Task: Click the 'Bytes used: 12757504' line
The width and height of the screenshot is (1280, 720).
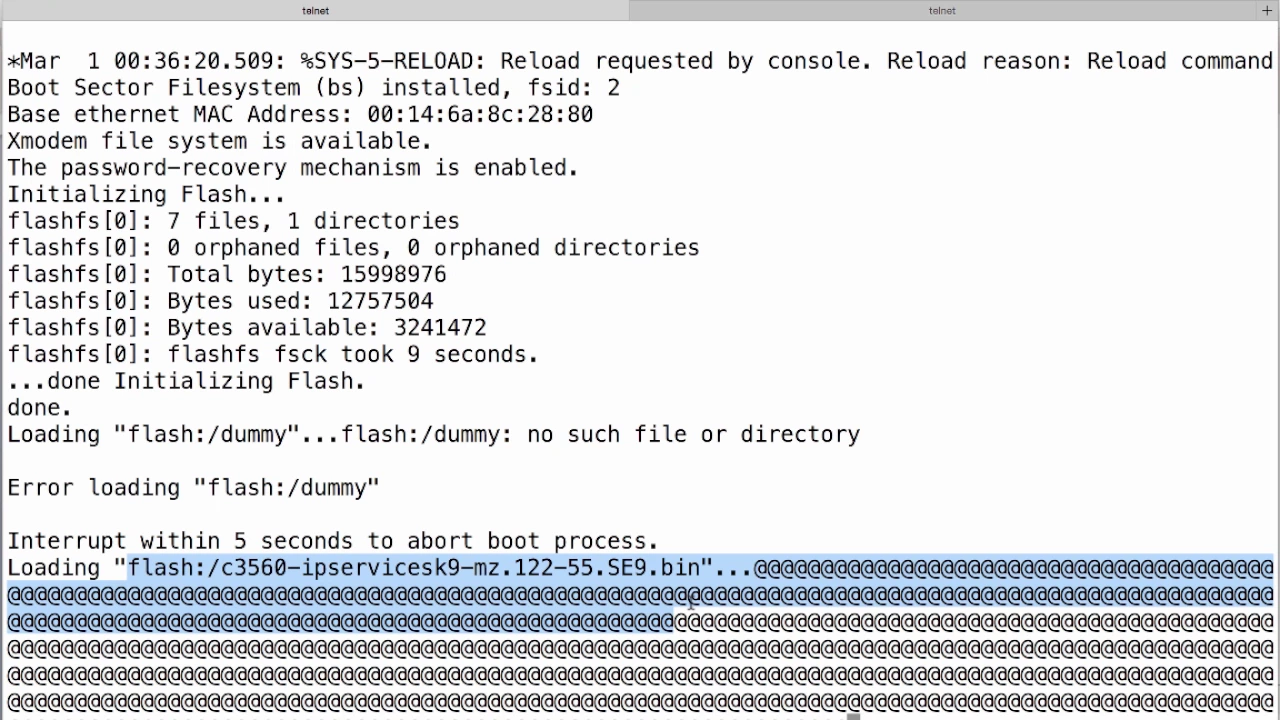Action: coord(221,301)
